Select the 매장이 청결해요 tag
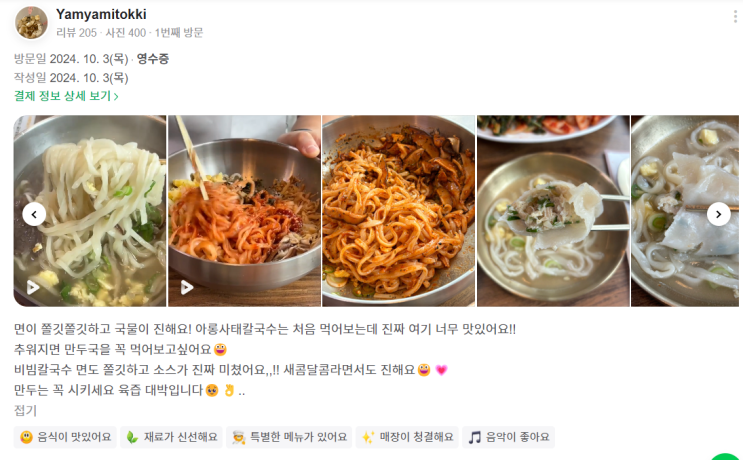This screenshot has width=743, height=460. [x=407, y=437]
